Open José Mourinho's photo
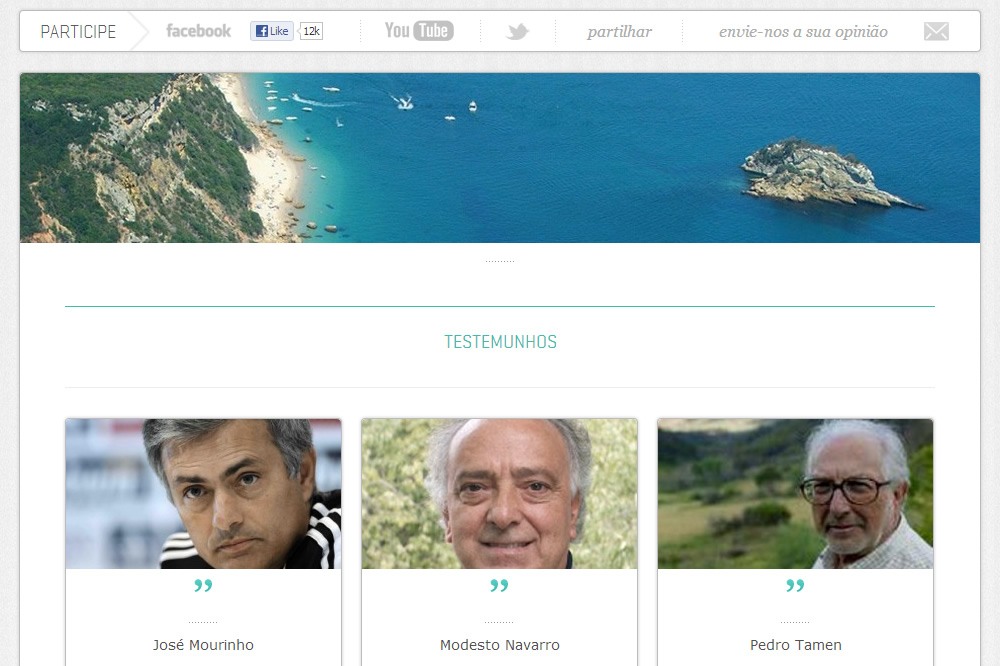 coord(203,494)
